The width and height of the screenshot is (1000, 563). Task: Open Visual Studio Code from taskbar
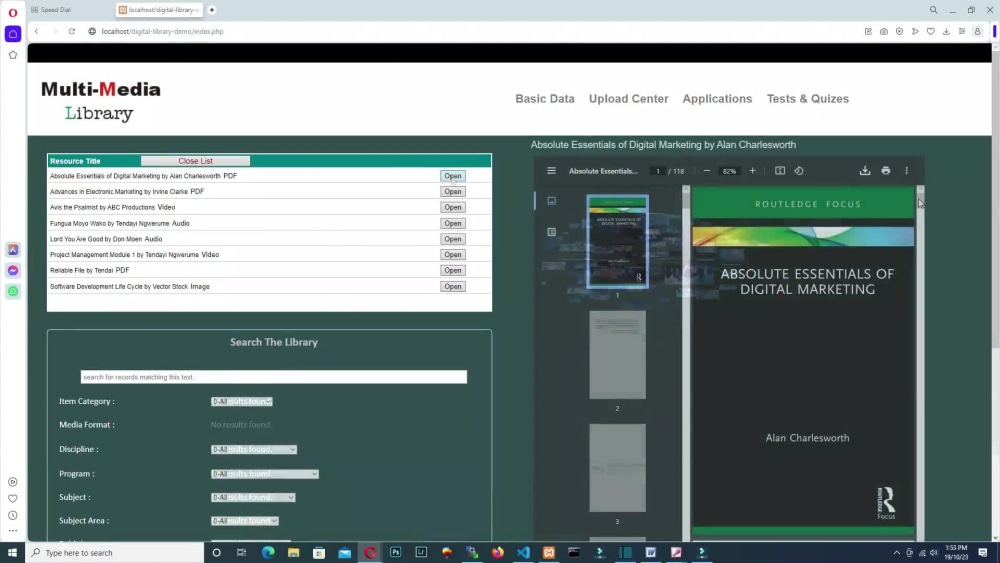pos(523,553)
